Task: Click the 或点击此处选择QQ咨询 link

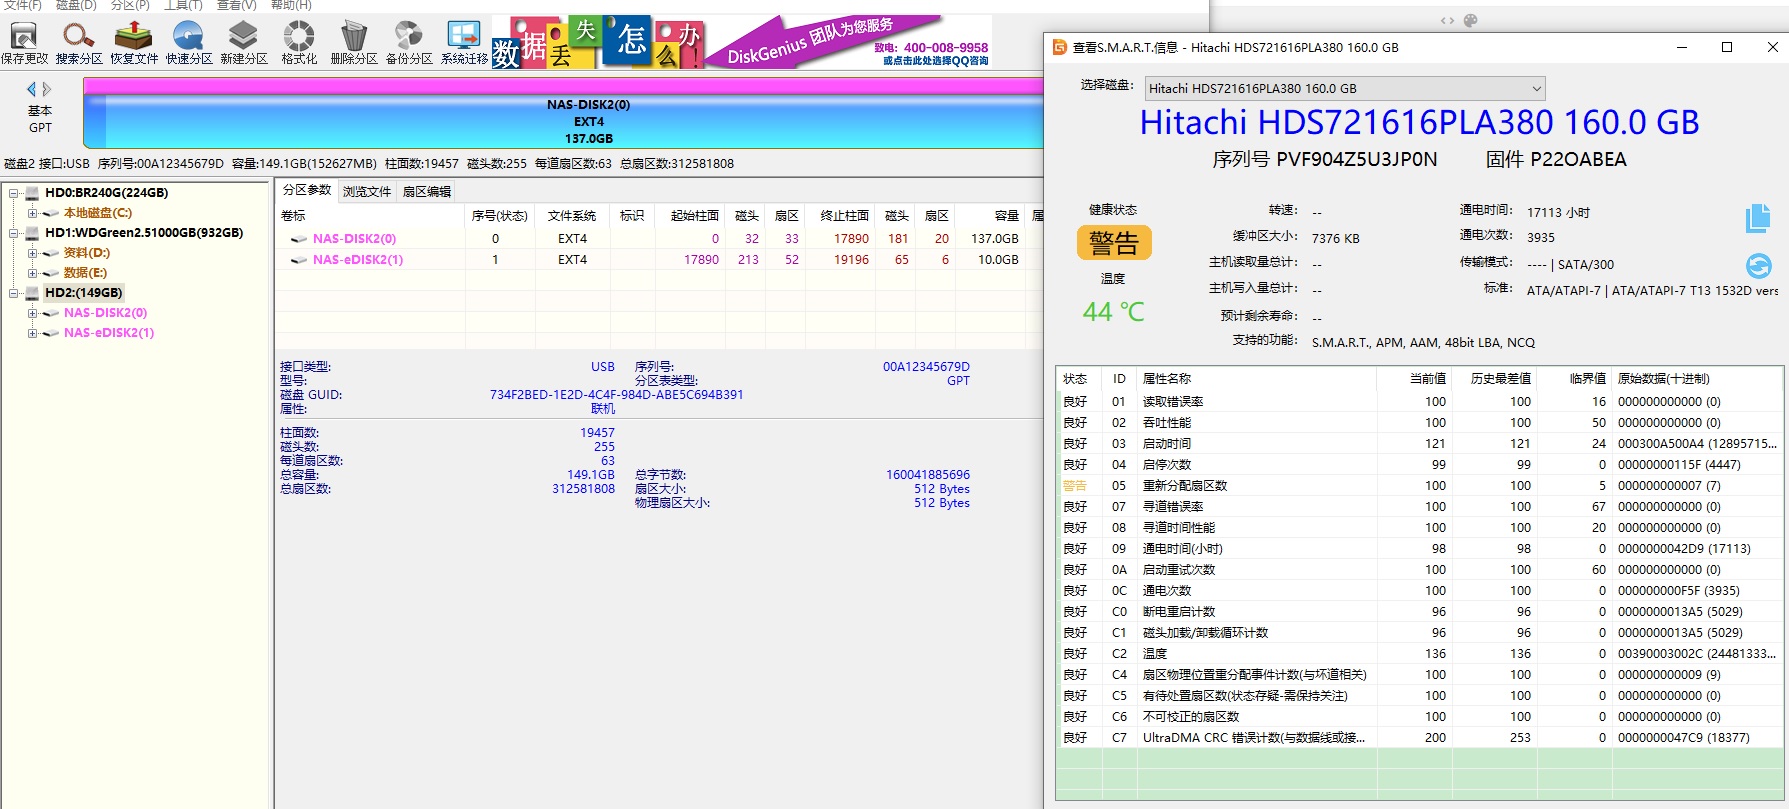Action: point(936,61)
